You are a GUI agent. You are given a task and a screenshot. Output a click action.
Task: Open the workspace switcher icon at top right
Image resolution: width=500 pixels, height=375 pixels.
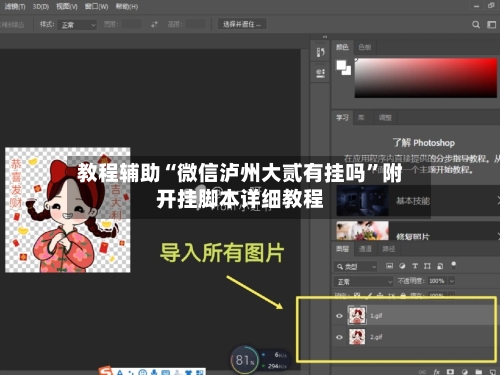(492, 25)
